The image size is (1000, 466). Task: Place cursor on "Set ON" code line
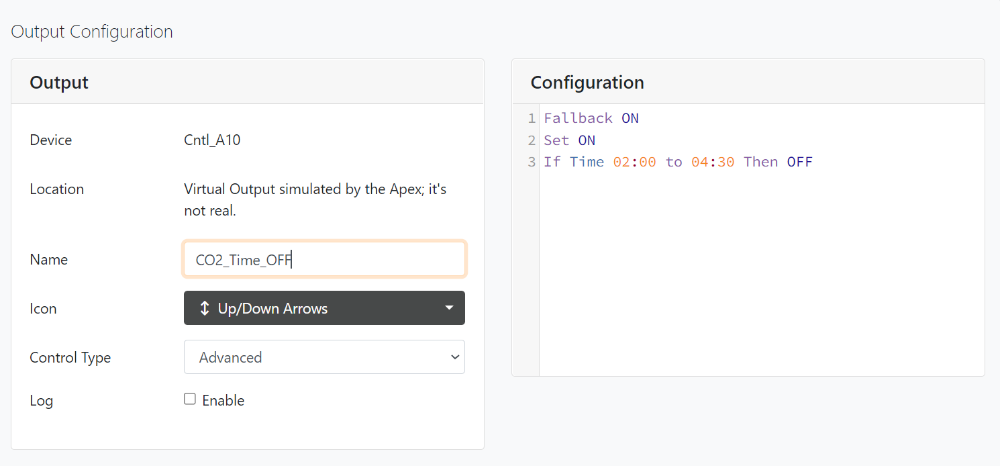[569, 140]
